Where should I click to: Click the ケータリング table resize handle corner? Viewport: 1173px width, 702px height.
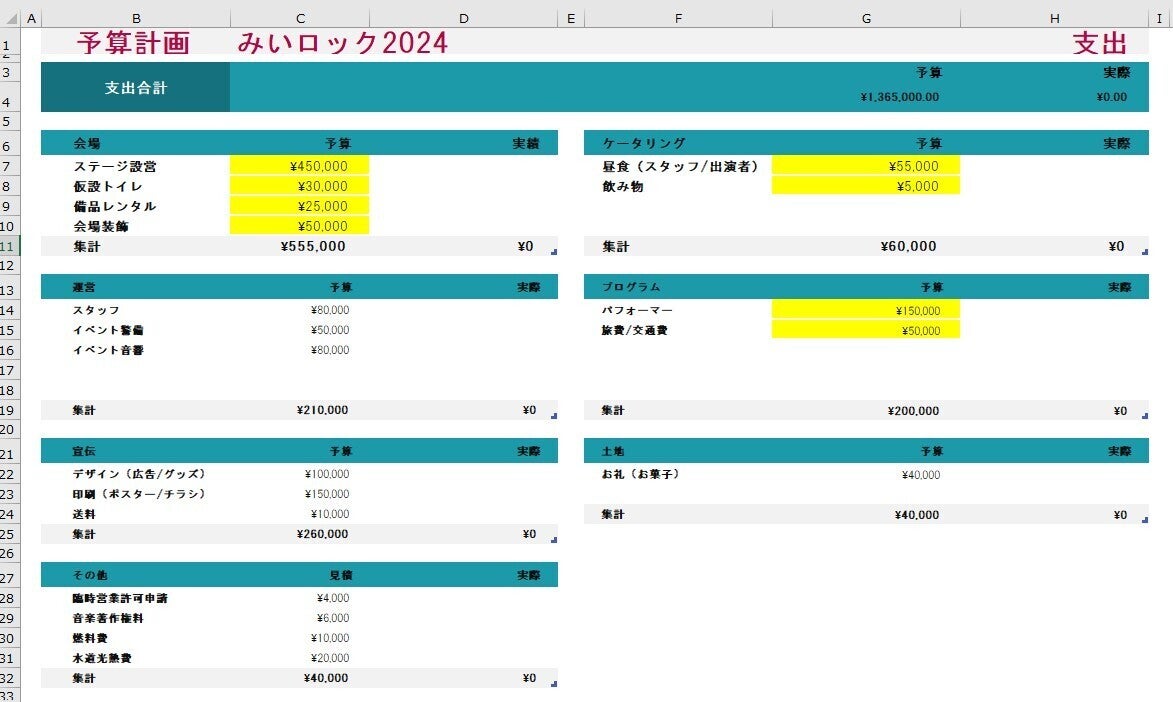[1144, 252]
